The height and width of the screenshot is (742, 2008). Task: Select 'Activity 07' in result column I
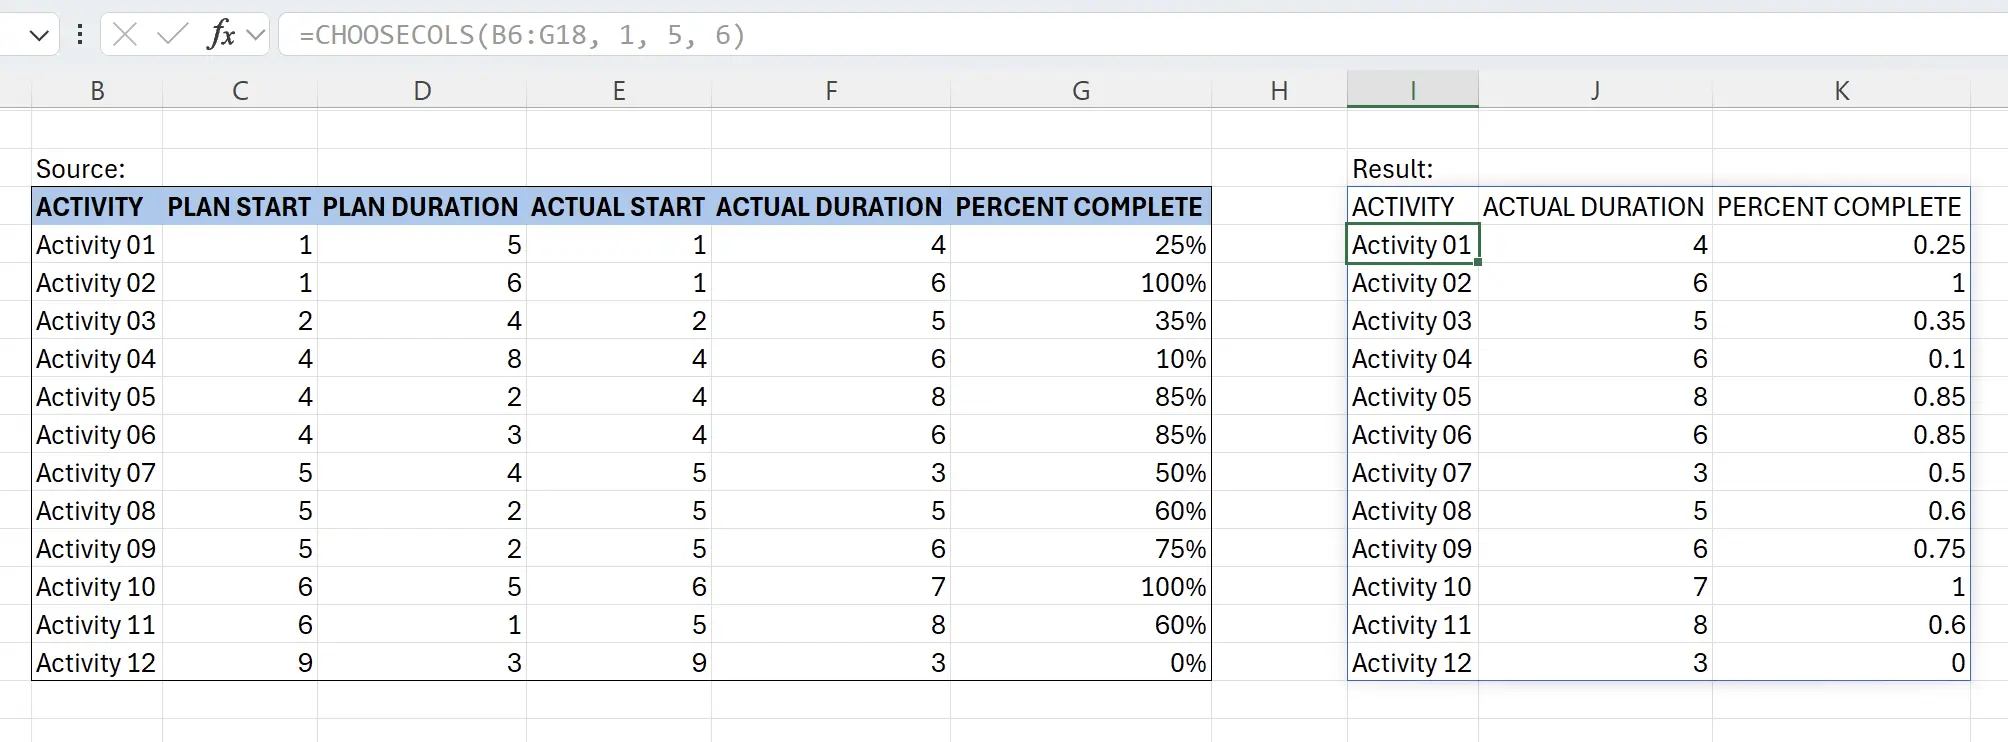[1412, 472]
